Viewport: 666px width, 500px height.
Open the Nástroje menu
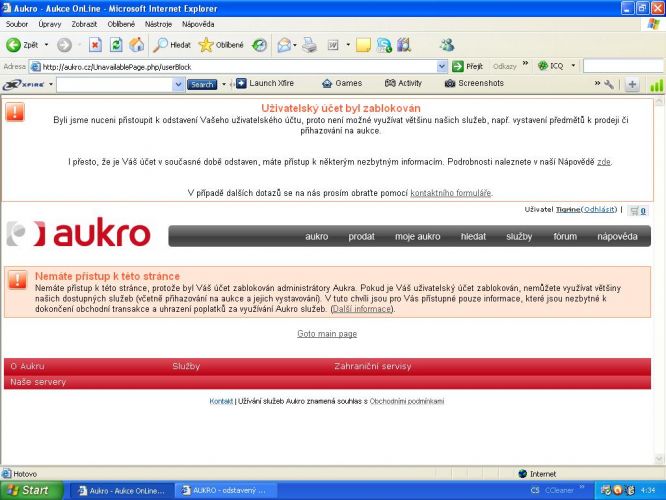(158, 24)
